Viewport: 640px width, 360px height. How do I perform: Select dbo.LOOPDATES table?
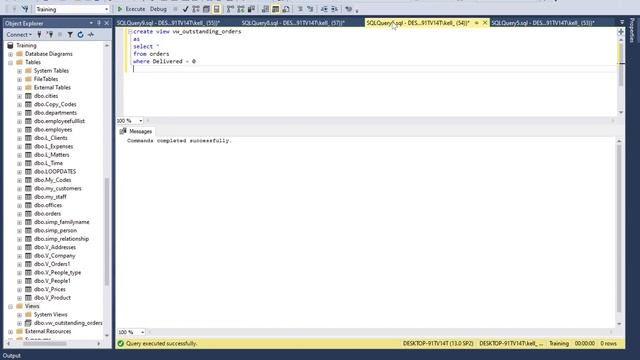pos(55,171)
